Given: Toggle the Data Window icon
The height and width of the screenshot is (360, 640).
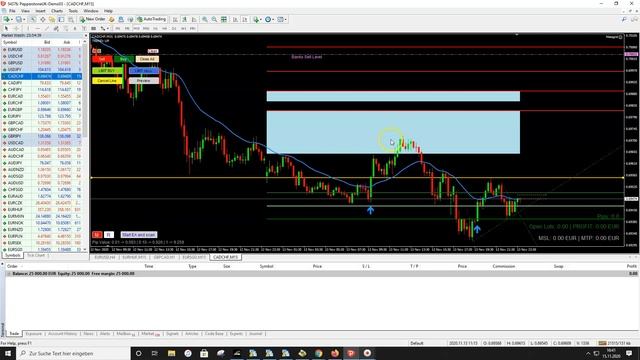Looking at the screenshot, I should (x=42, y=19).
